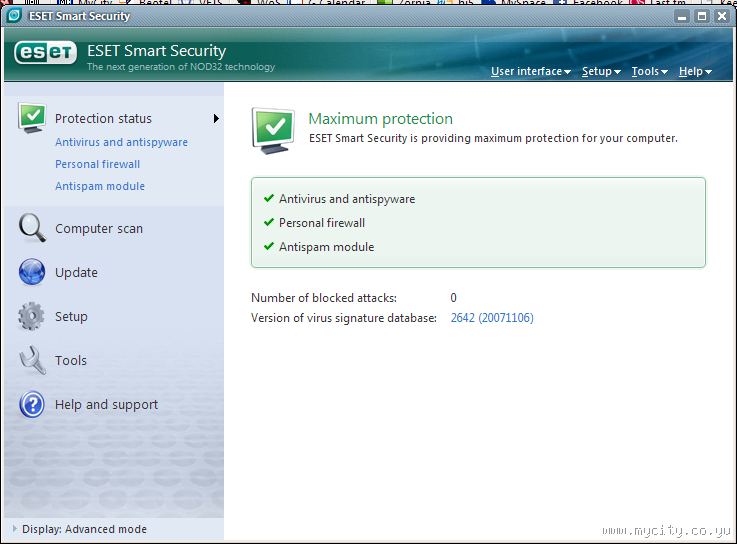Click the ESET logo in the header
Viewport: 737px width, 544px height.
(x=45, y=52)
